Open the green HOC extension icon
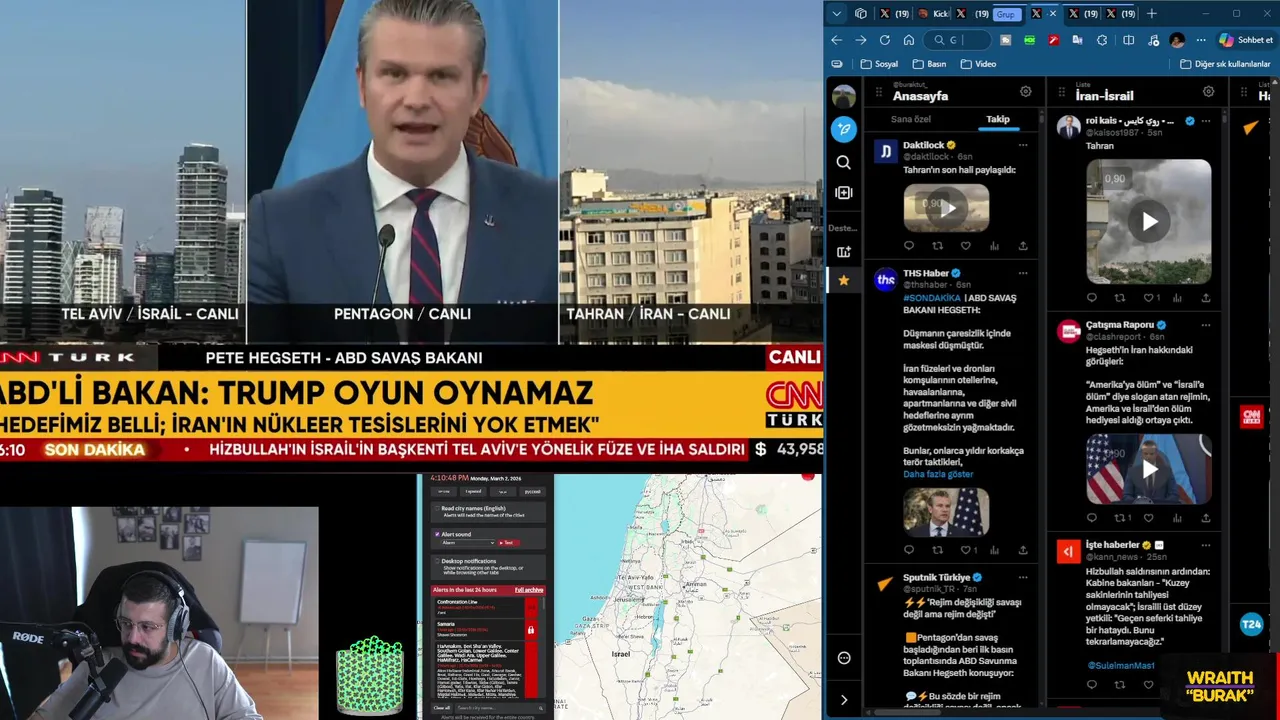This screenshot has height=720, width=1280. click(x=1030, y=40)
